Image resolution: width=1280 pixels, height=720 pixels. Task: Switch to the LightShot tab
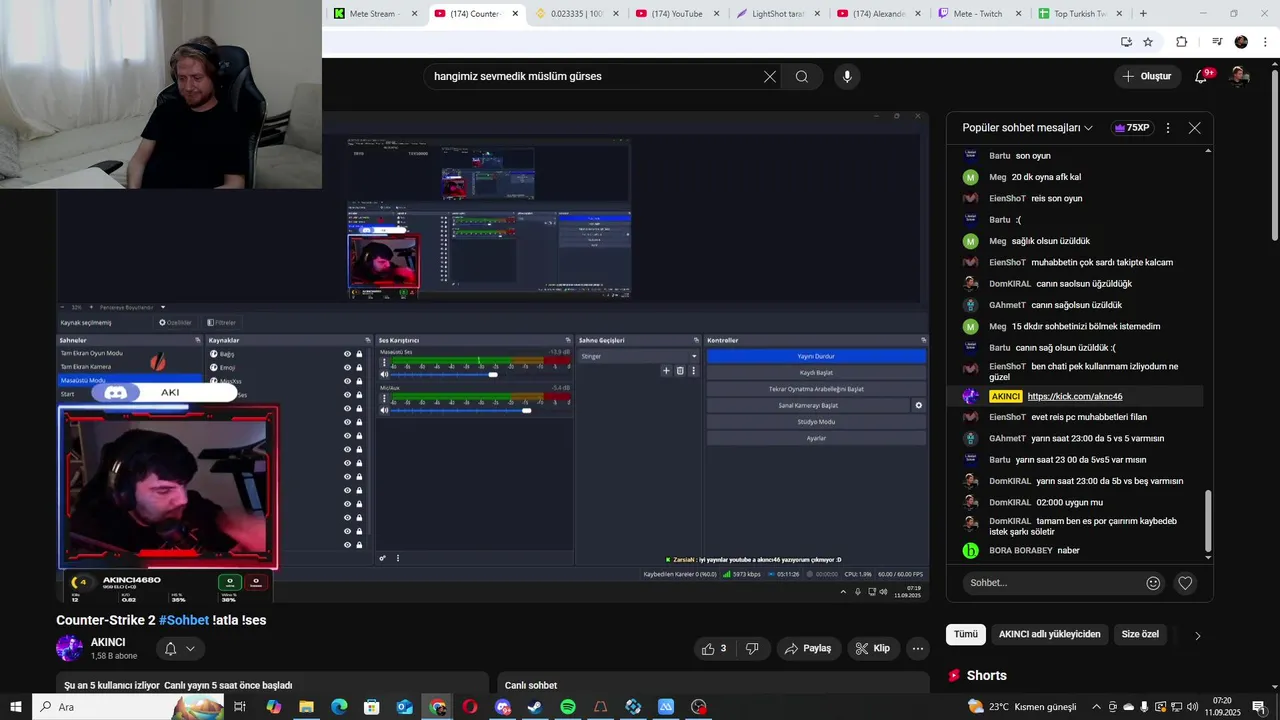[777, 14]
